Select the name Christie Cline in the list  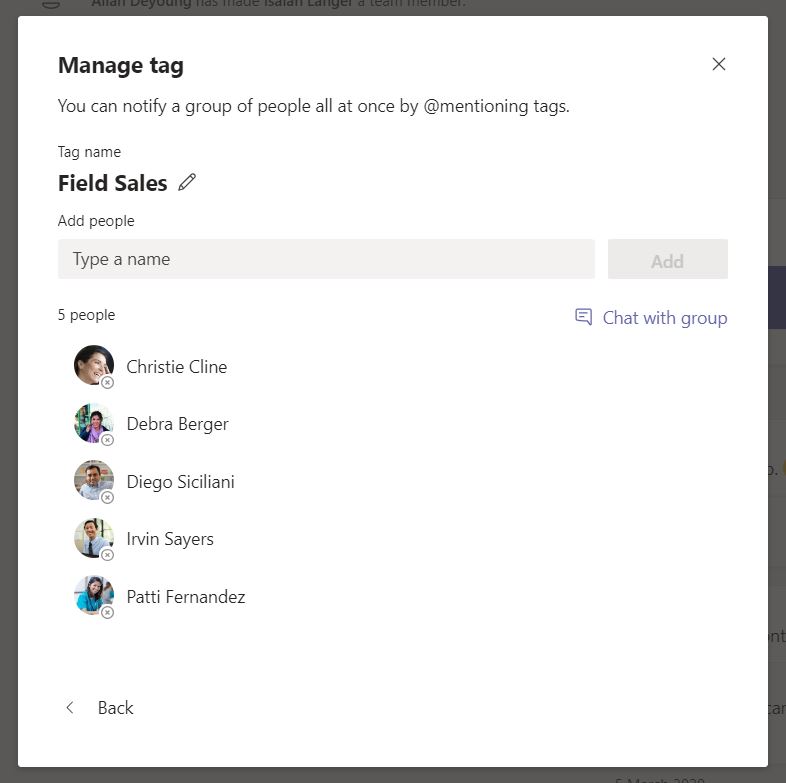pos(177,367)
